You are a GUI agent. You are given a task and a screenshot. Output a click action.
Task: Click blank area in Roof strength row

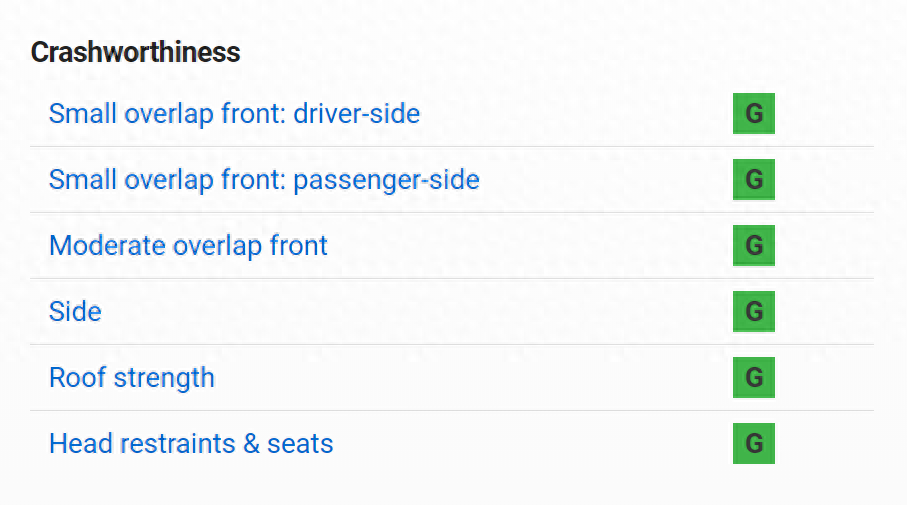[470, 378]
